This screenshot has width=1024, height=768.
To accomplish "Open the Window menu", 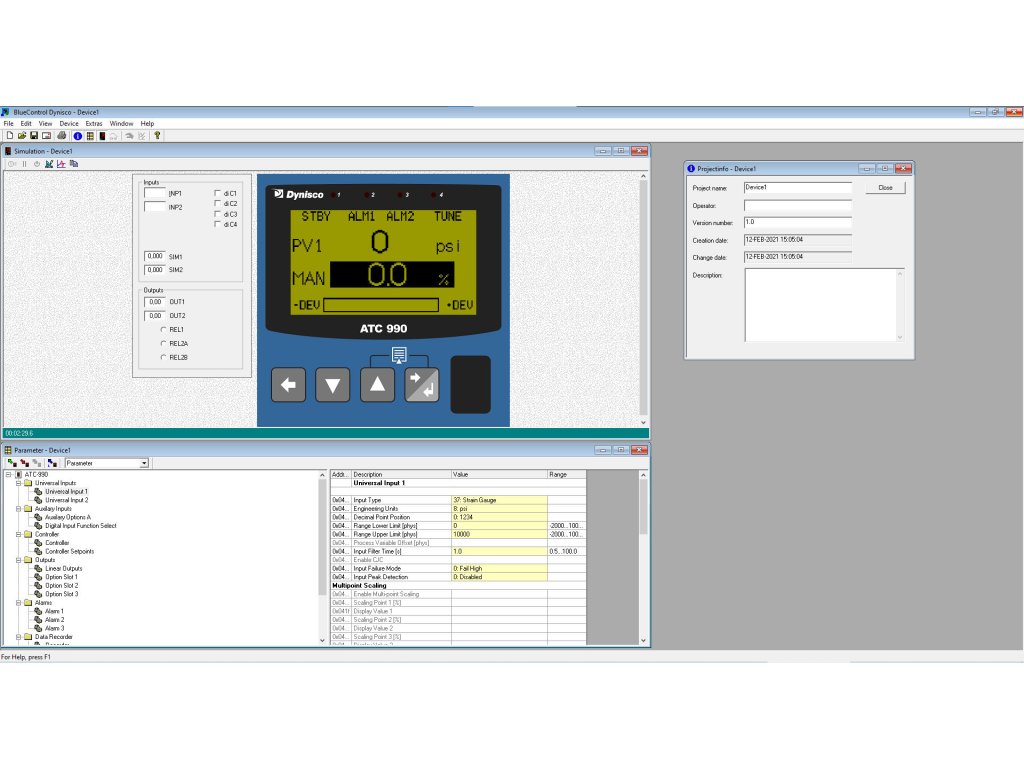I will pyautogui.click(x=121, y=123).
